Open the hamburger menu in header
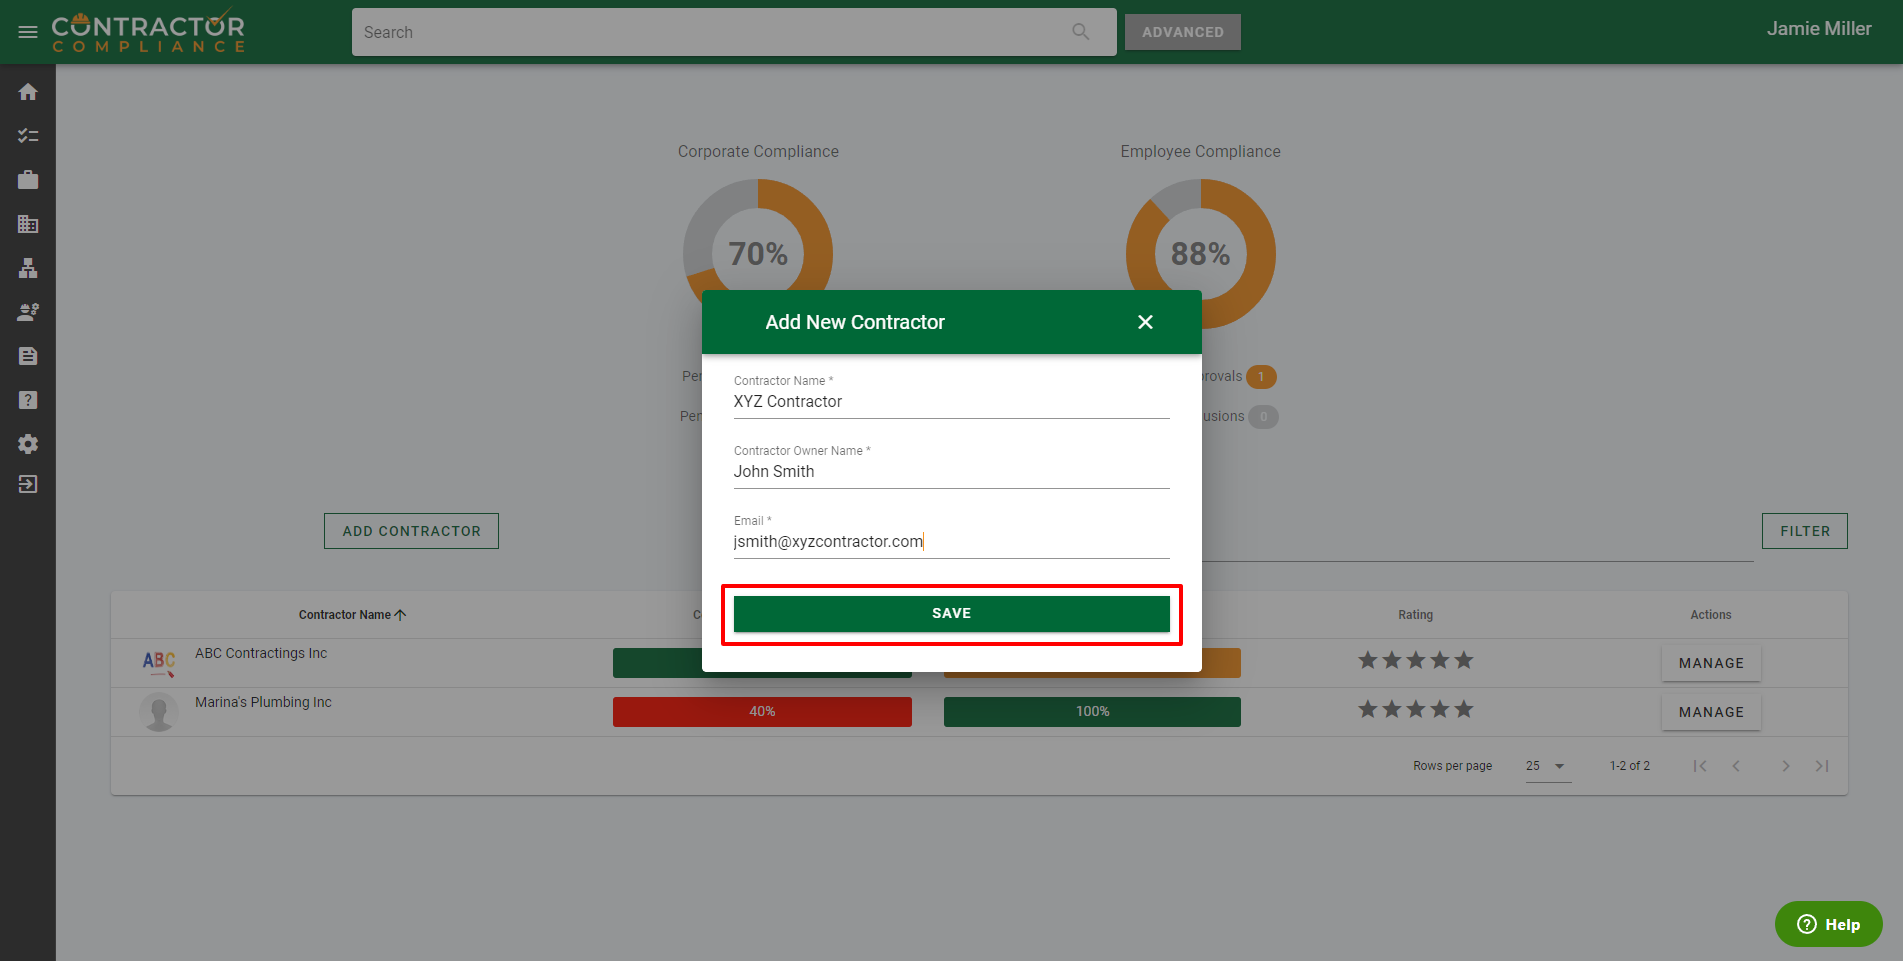 click(28, 32)
